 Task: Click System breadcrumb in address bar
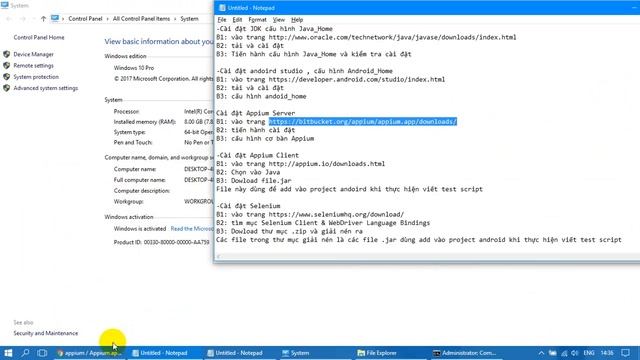tap(189, 19)
